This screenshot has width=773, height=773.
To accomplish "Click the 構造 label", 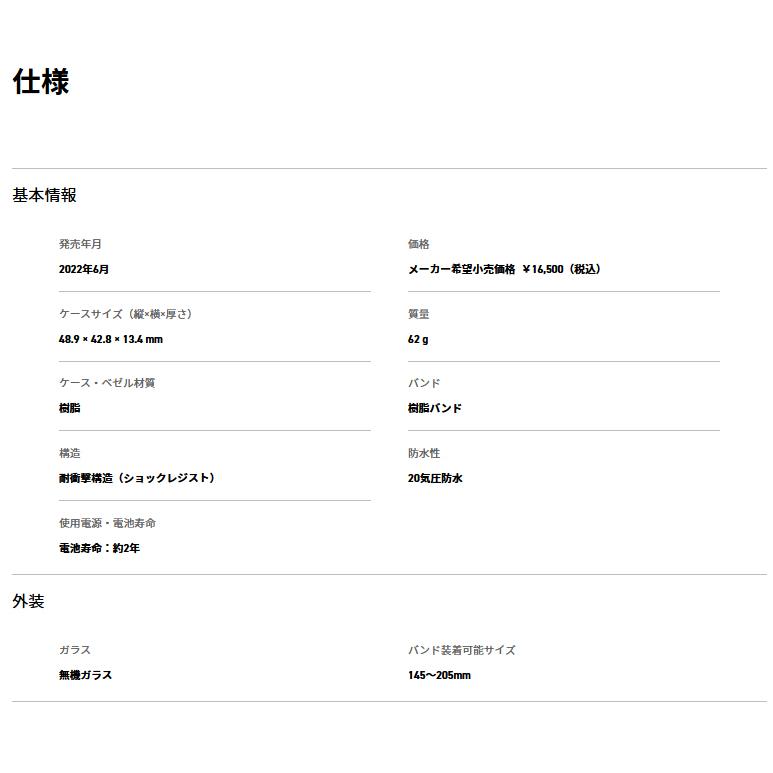I will coord(69,453).
